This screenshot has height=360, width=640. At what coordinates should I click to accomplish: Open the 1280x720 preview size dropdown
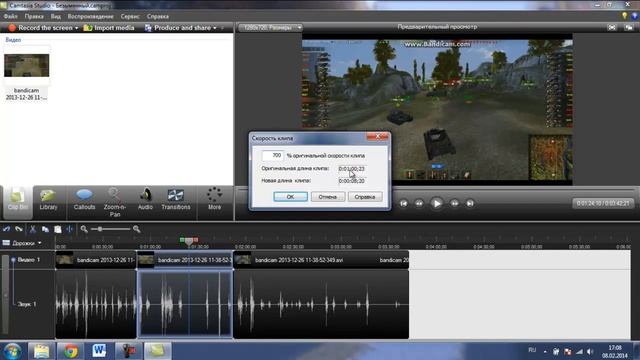click(x=270, y=27)
